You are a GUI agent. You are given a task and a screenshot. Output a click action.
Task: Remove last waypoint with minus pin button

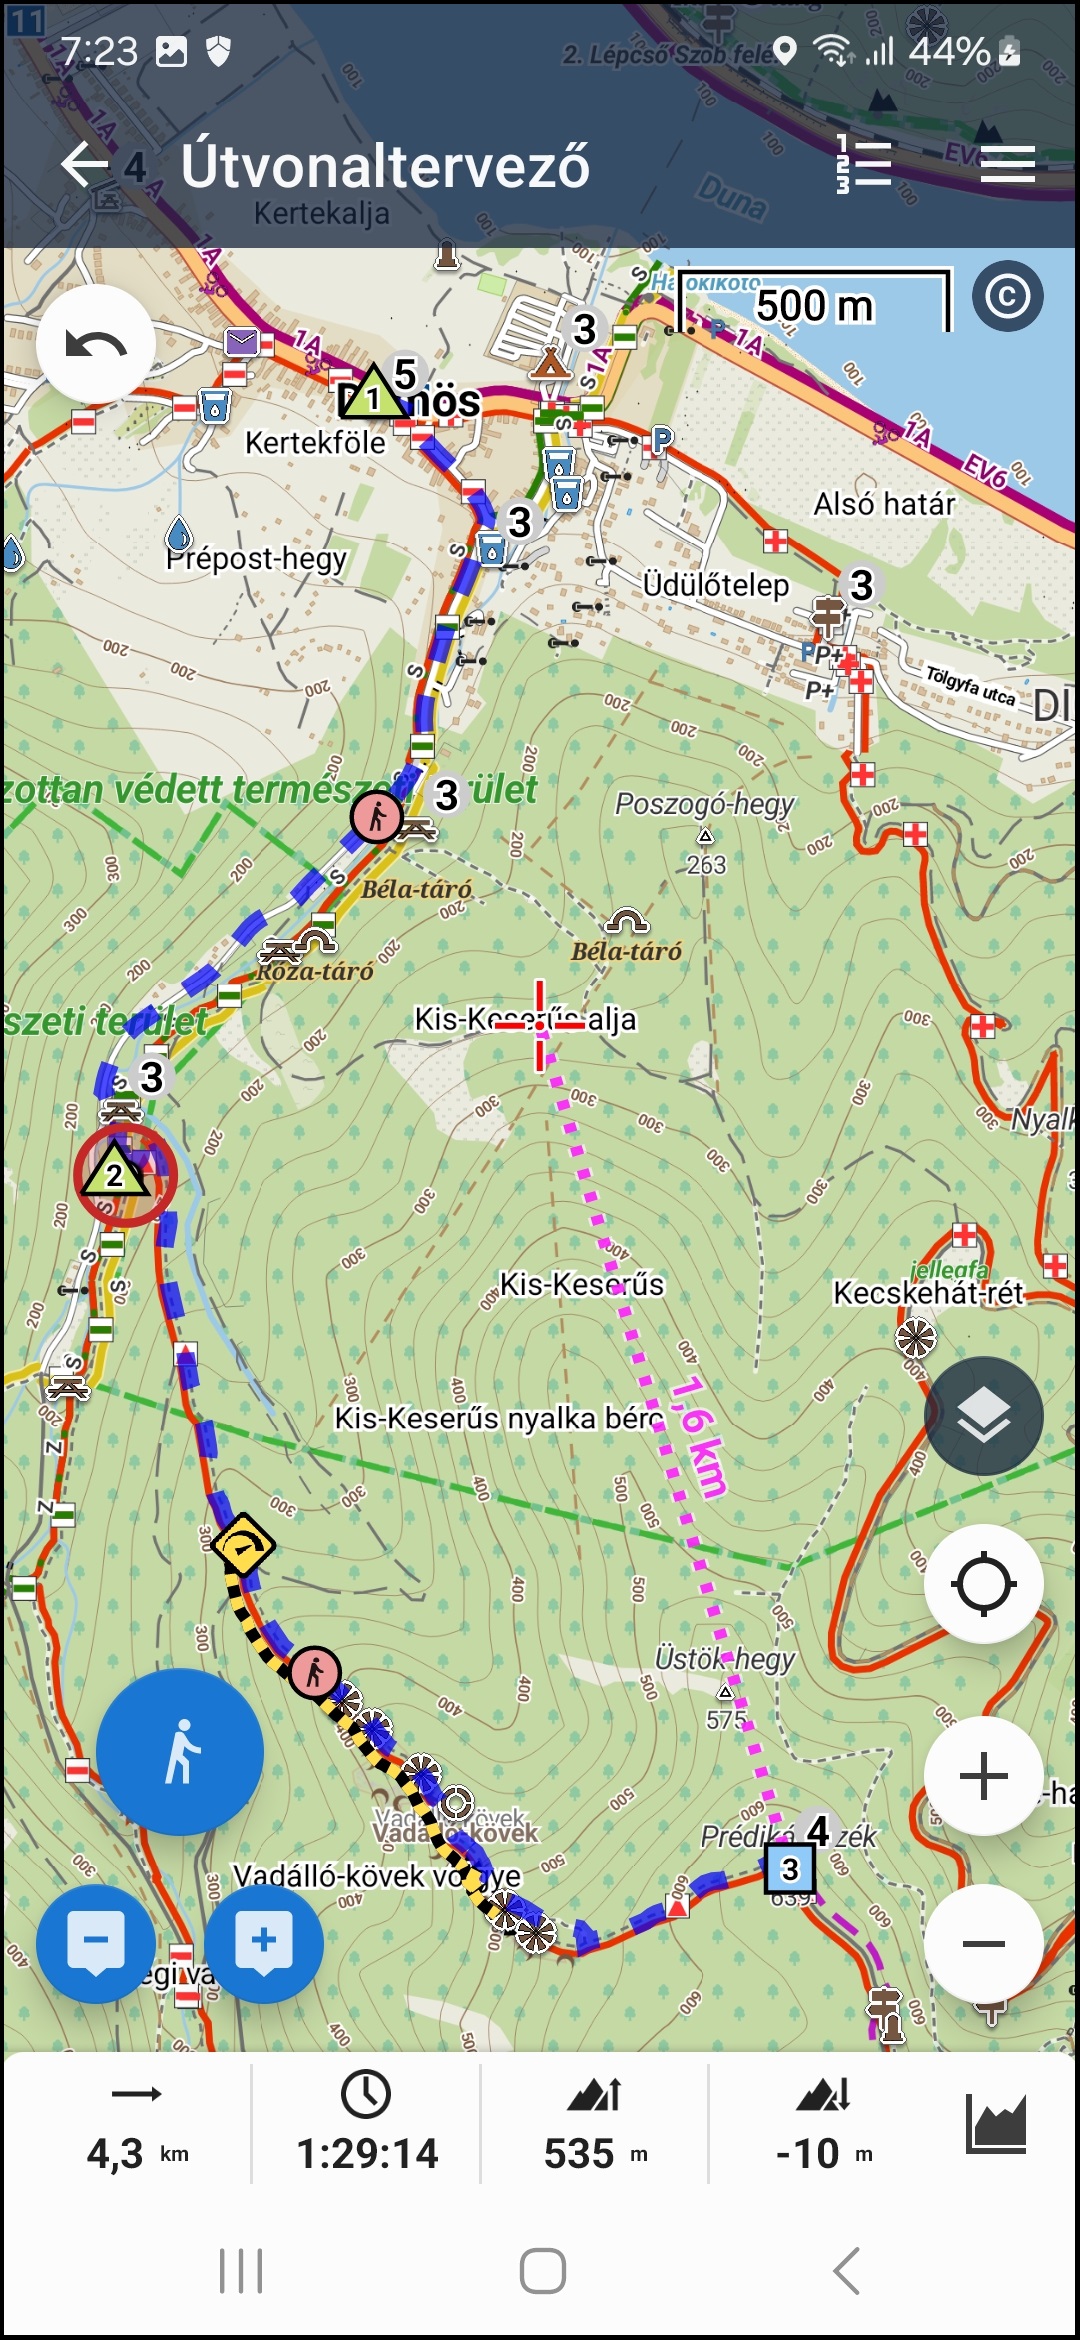(96, 1943)
